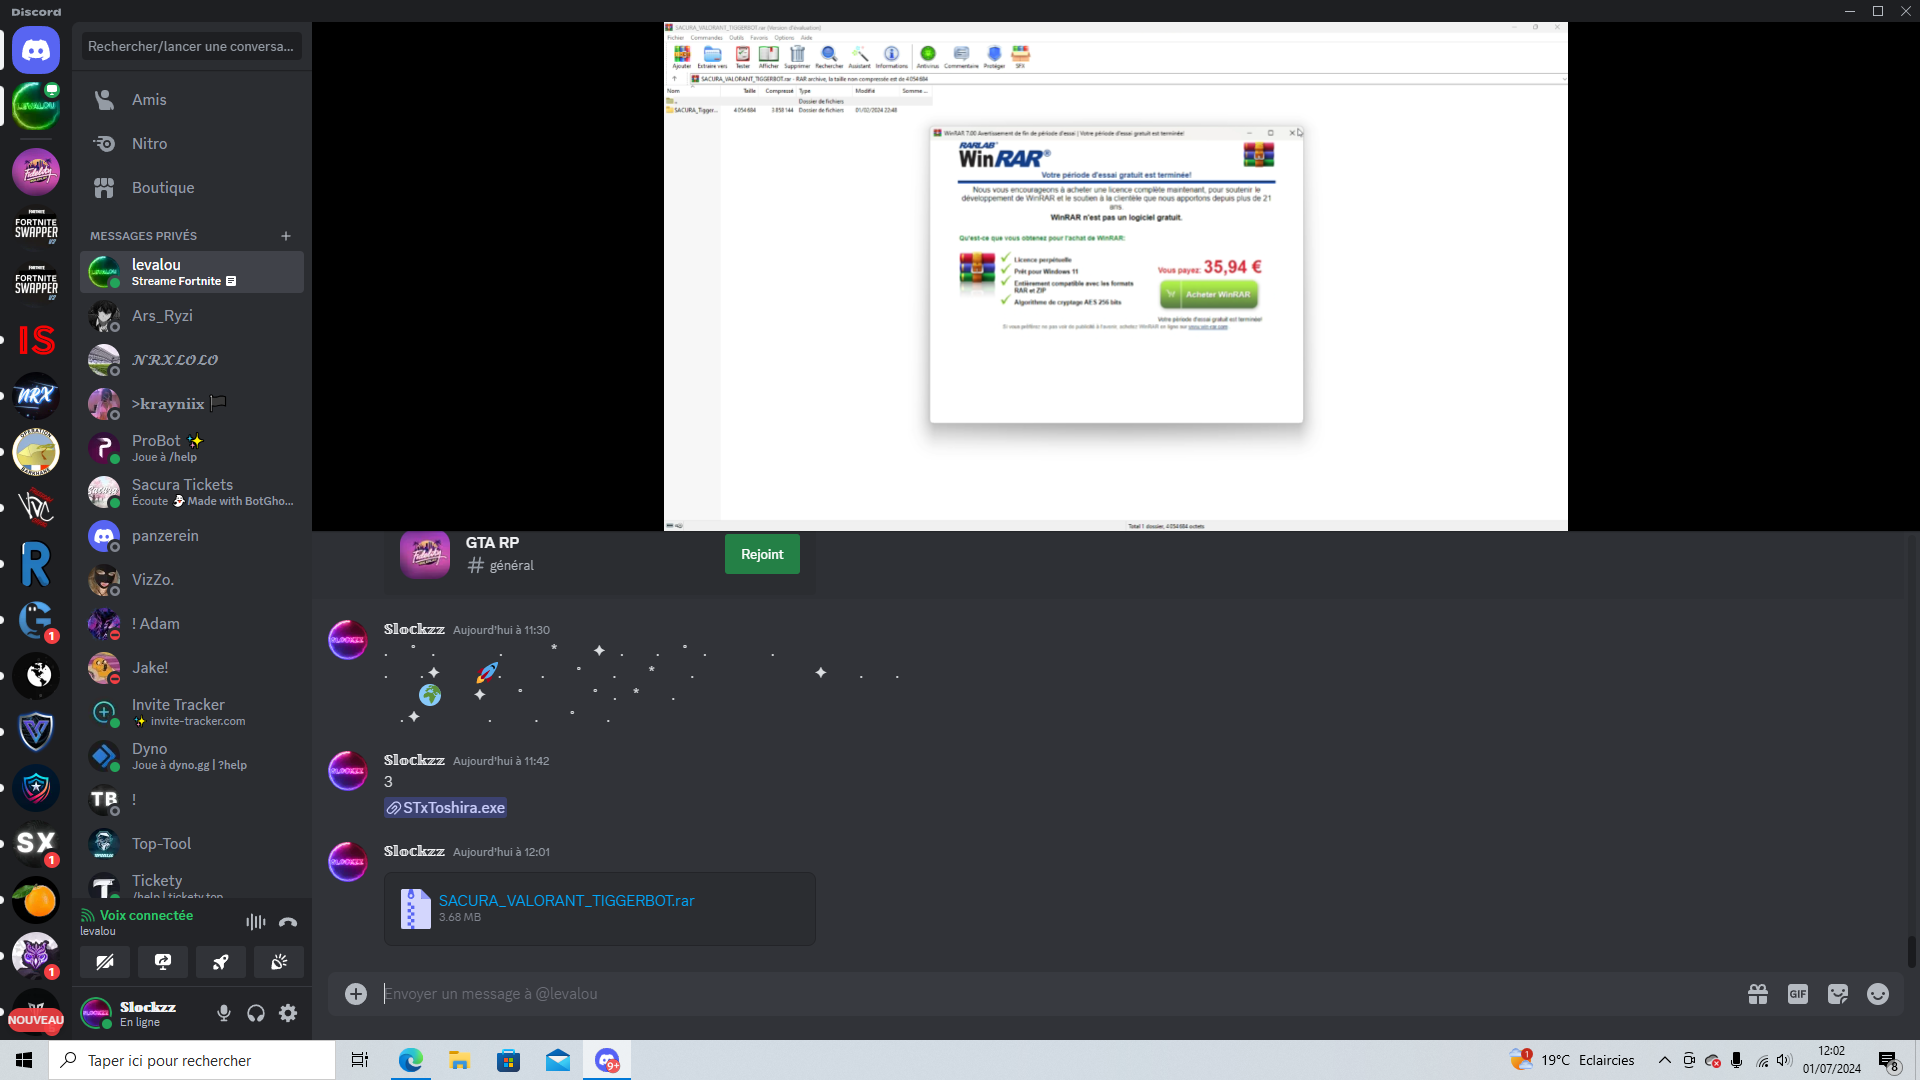Toggle camera on in voice panel

tap(105, 962)
